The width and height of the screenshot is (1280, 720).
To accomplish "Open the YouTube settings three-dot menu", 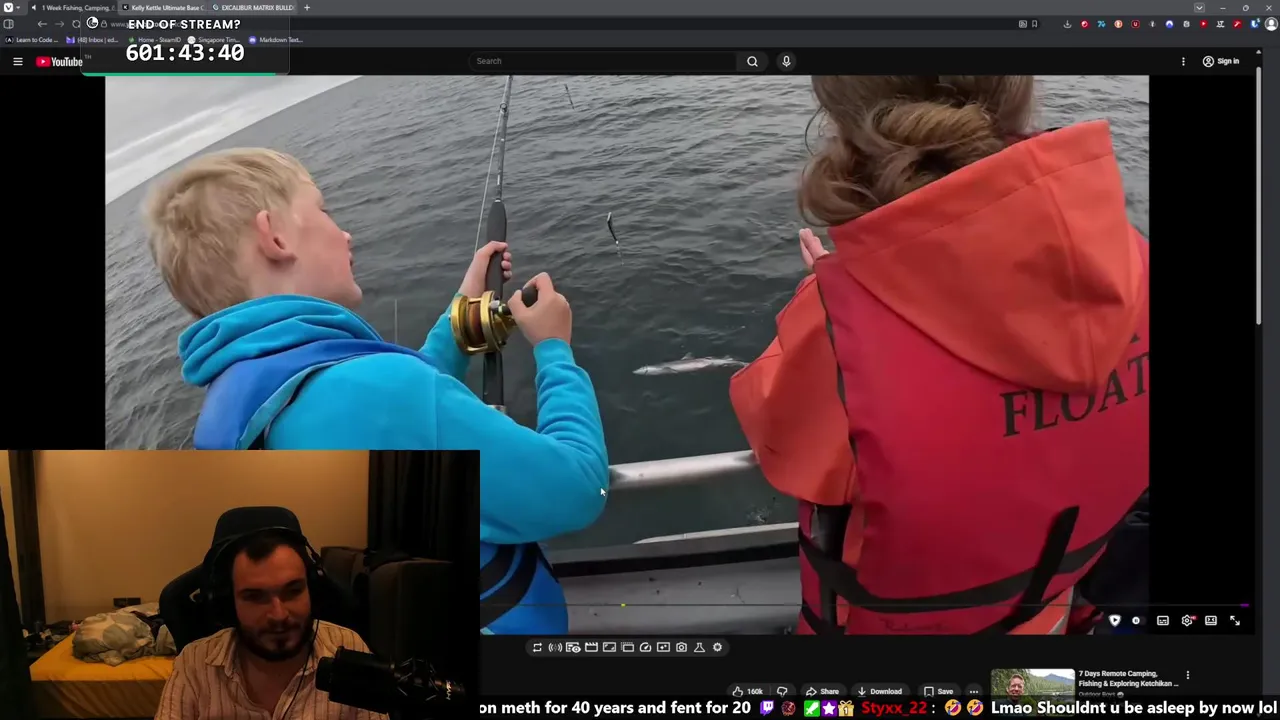I will pyautogui.click(x=1183, y=61).
